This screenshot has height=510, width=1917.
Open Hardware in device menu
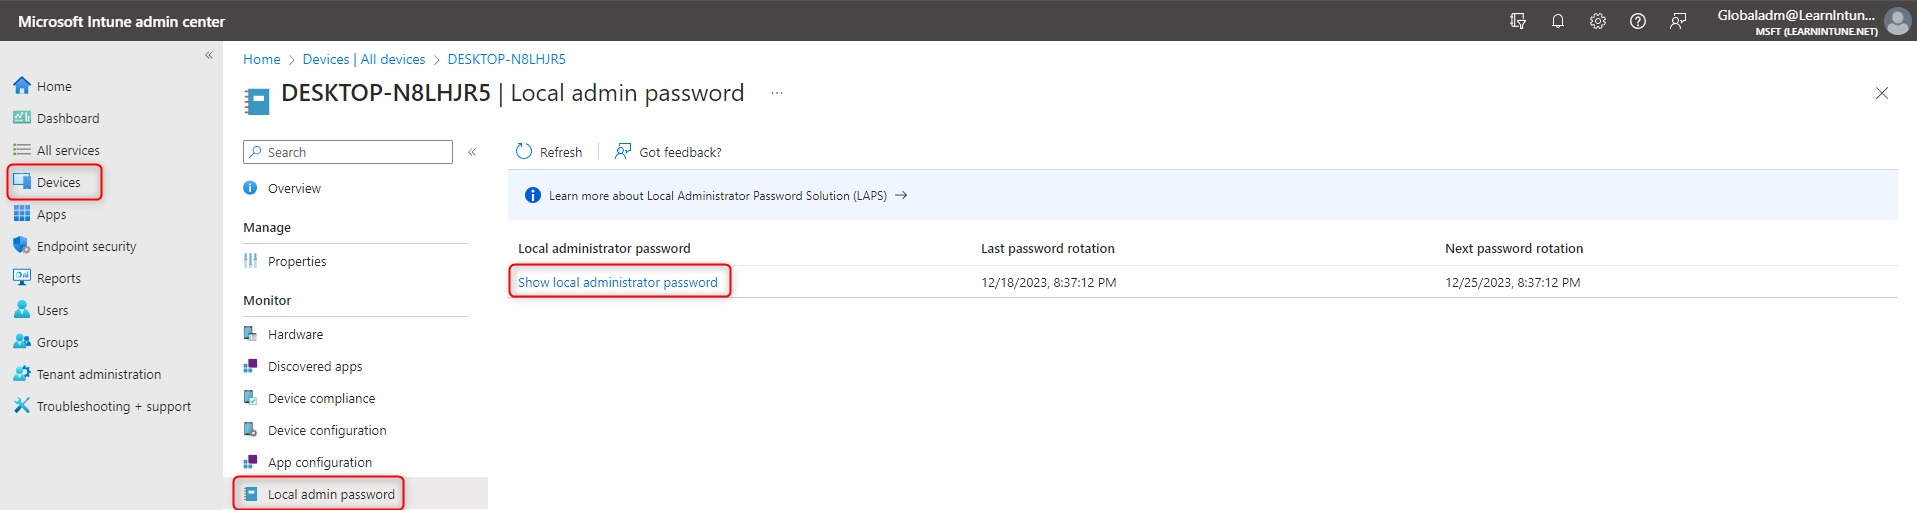[295, 334]
